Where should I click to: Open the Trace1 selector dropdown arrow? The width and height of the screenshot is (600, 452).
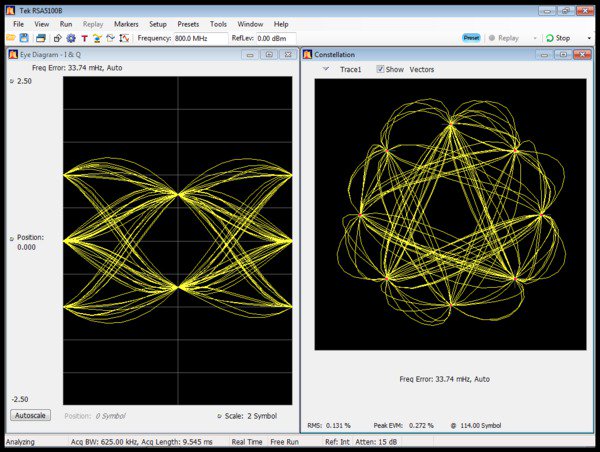point(326,70)
